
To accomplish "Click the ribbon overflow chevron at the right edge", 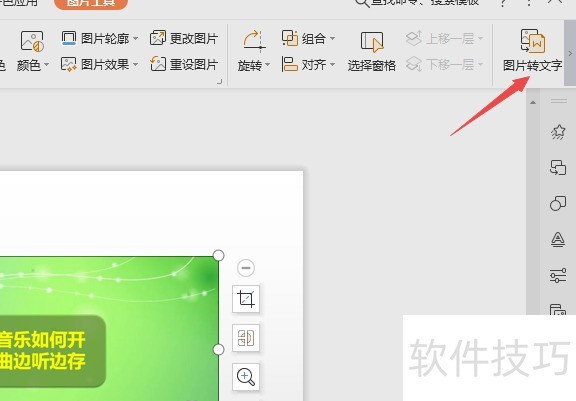I will point(570,53).
